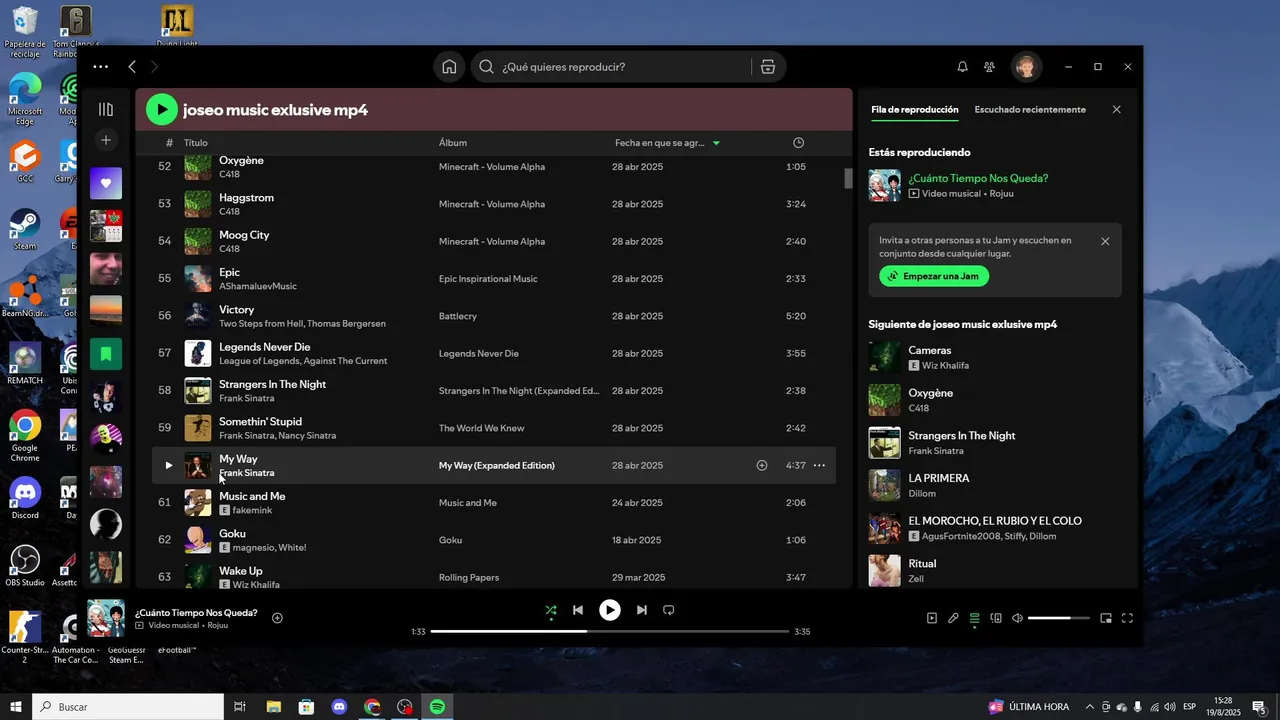Select the Somethin' Stupid track title
1280x720 pixels.
click(x=260, y=421)
